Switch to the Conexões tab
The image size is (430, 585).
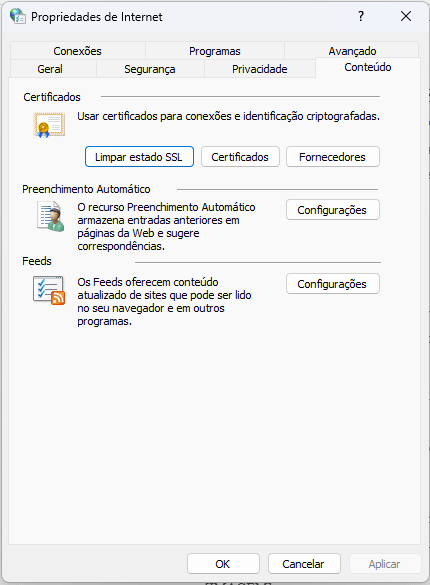pos(78,51)
